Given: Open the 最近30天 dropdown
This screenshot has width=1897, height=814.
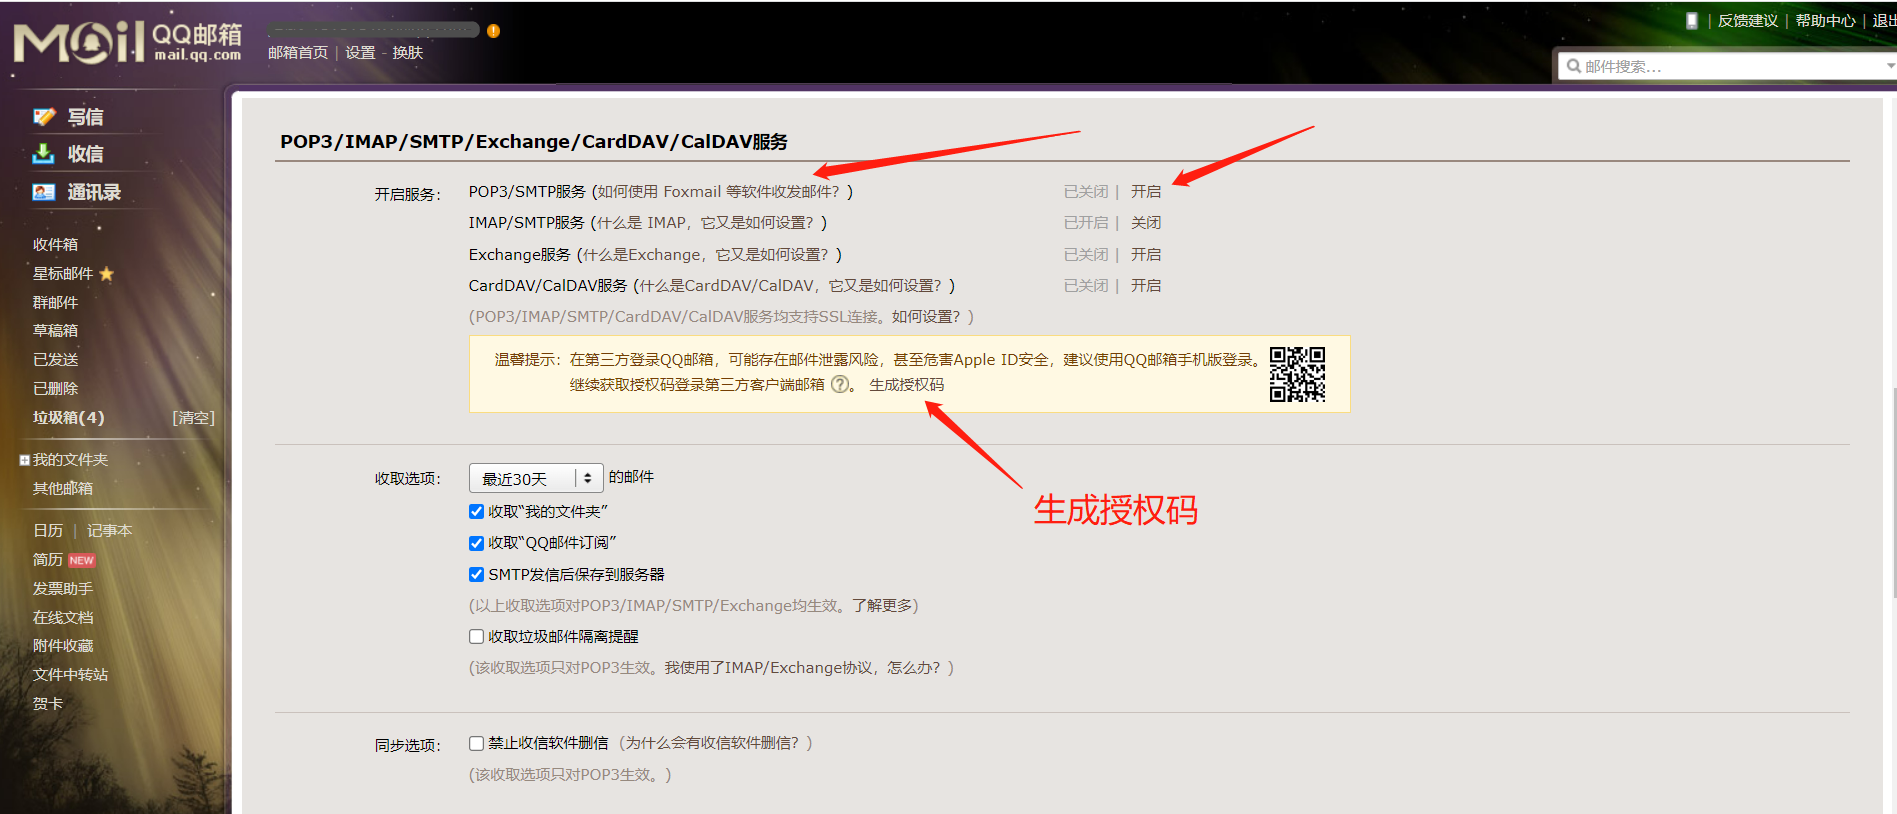Looking at the screenshot, I should click(536, 479).
